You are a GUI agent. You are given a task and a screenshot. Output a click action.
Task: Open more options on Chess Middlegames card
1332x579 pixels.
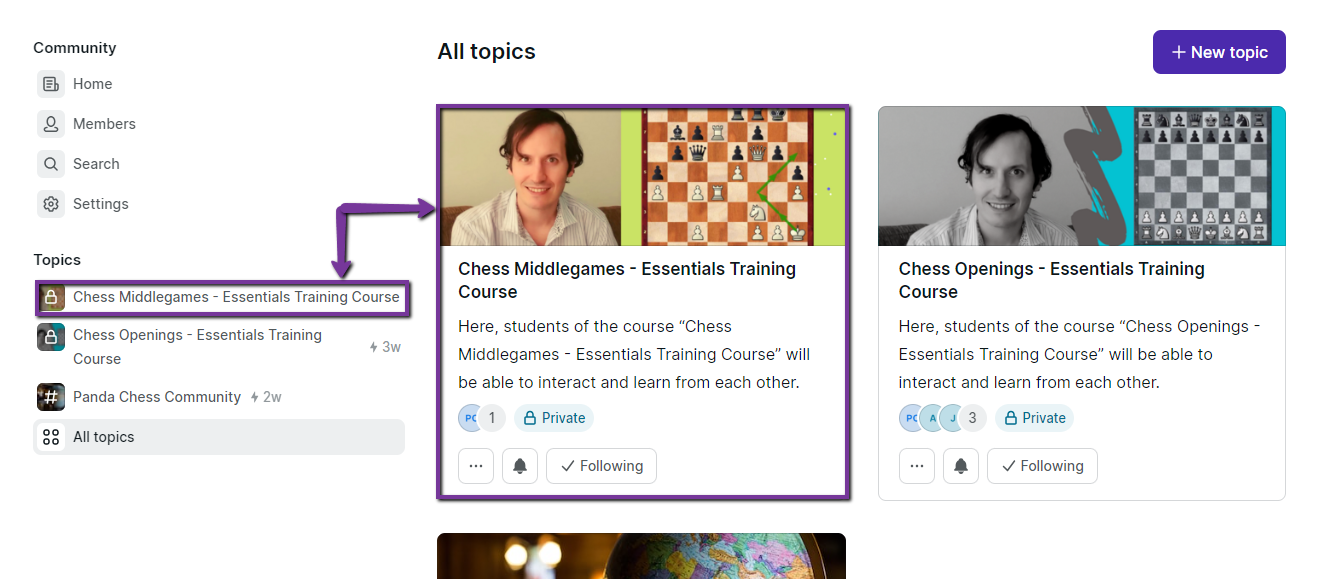coord(476,466)
